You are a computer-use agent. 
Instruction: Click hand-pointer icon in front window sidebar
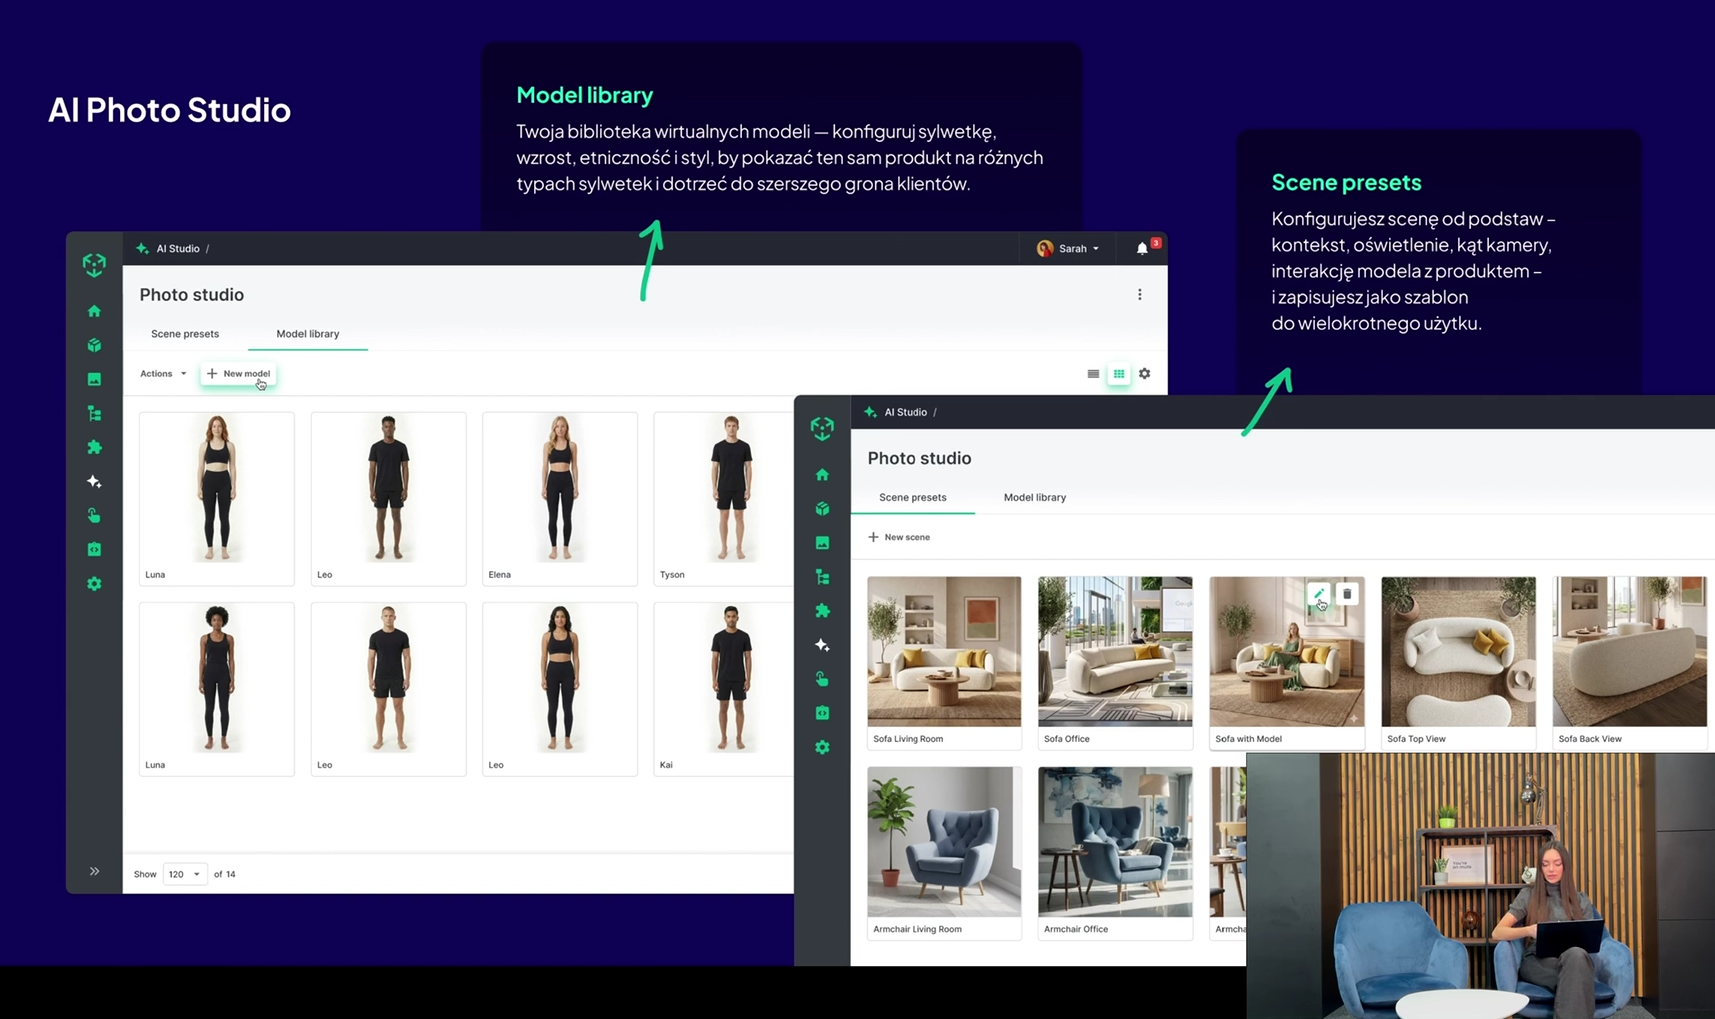pos(822,679)
